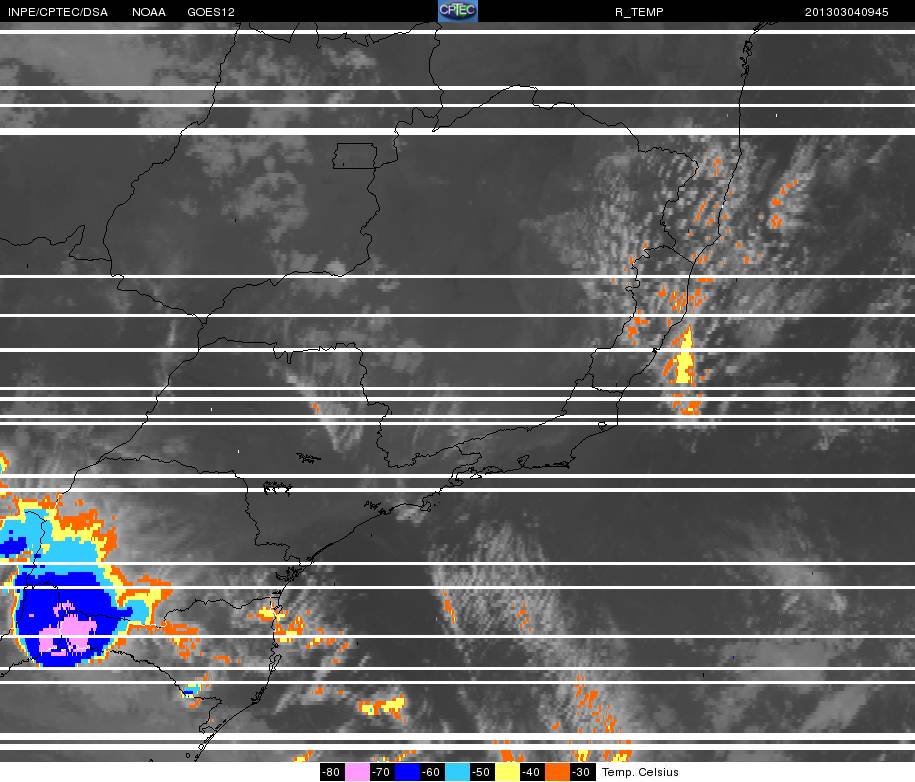
Task: Click the yellow cloud patch near east coast
Action: pyautogui.click(x=684, y=359)
